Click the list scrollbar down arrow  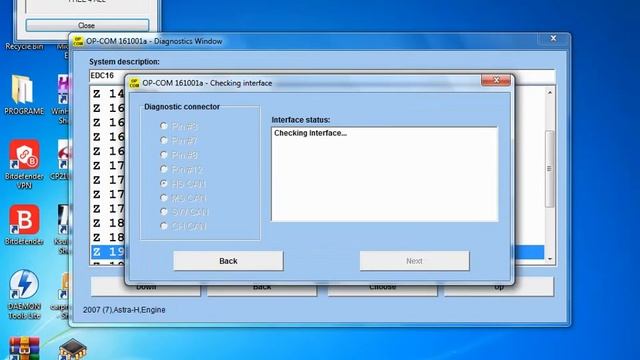click(550, 259)
